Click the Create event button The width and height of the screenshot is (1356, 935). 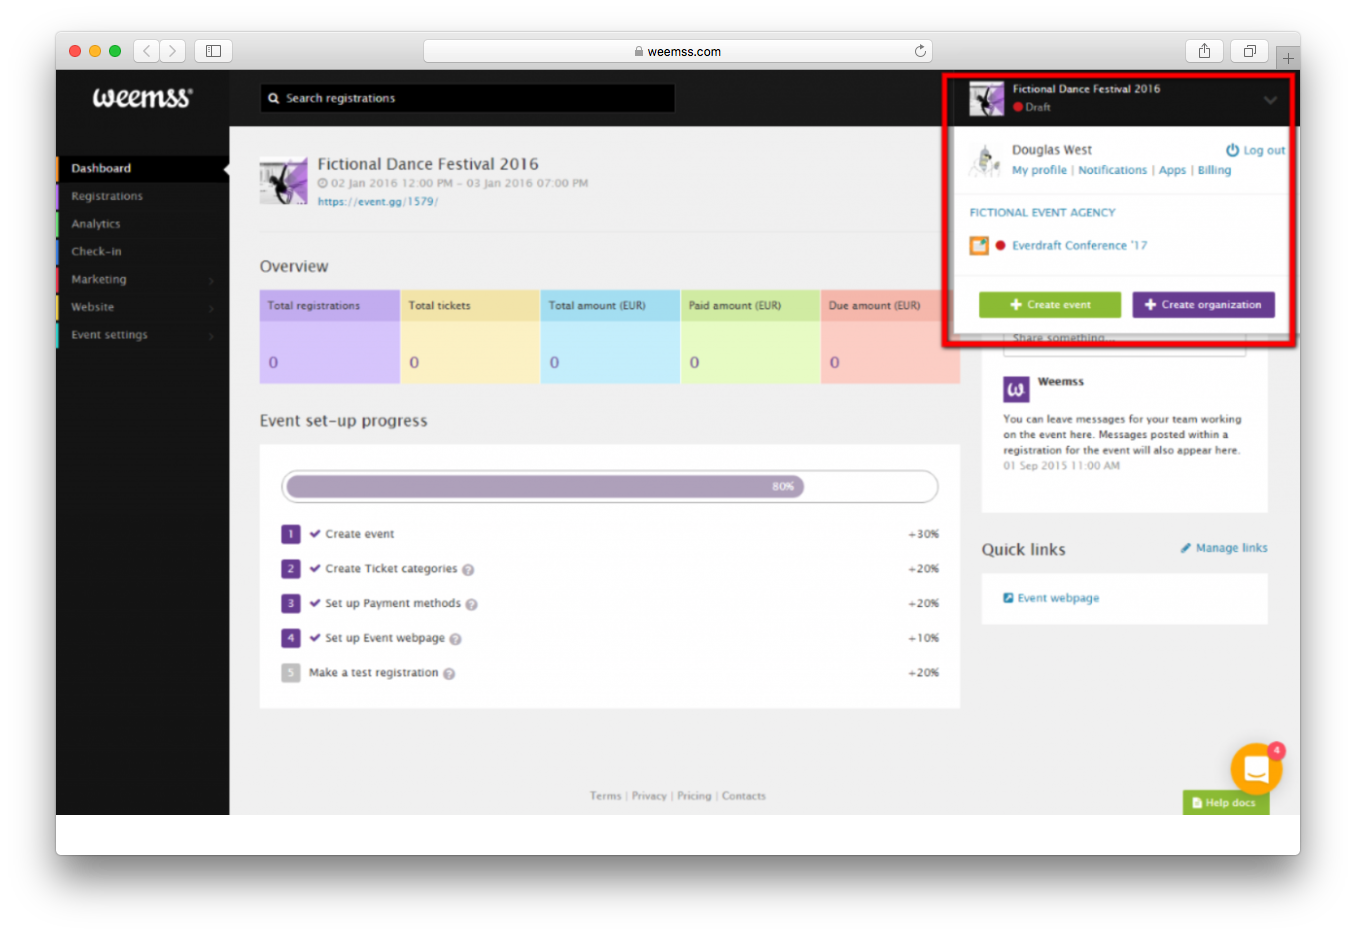click(x=1050, y=305)
